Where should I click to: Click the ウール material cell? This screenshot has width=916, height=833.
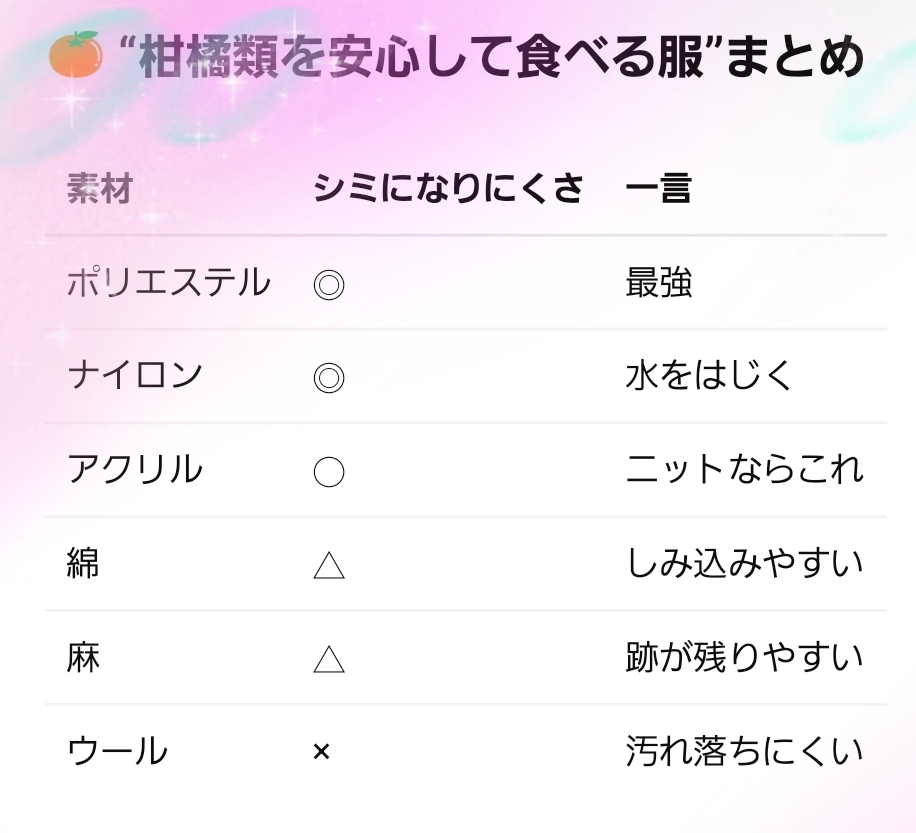117,752
